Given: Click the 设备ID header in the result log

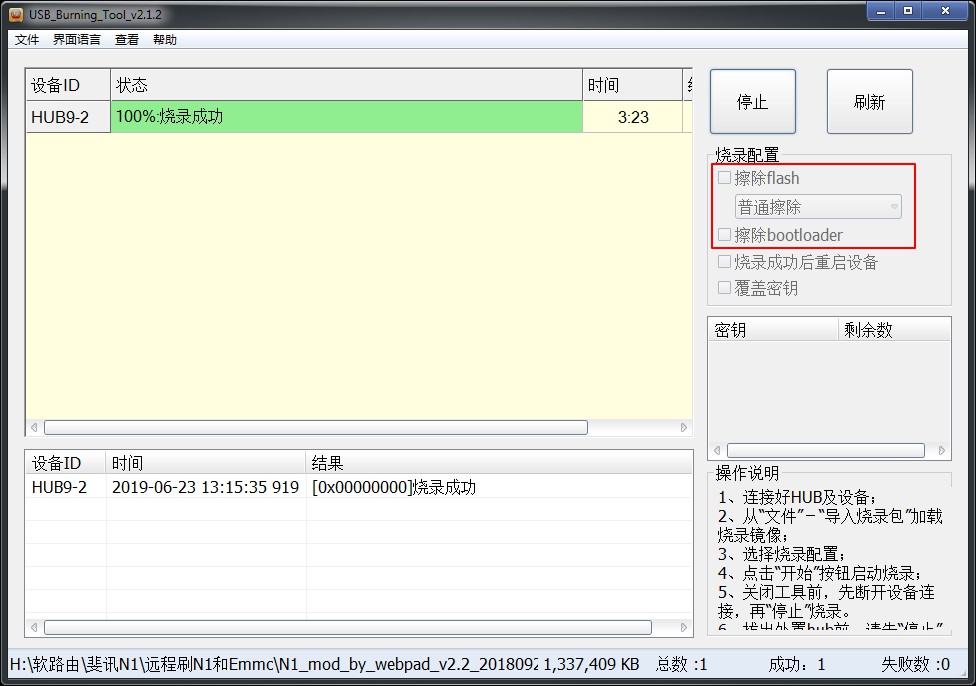Looking at the screenshot, I should 66,463.
